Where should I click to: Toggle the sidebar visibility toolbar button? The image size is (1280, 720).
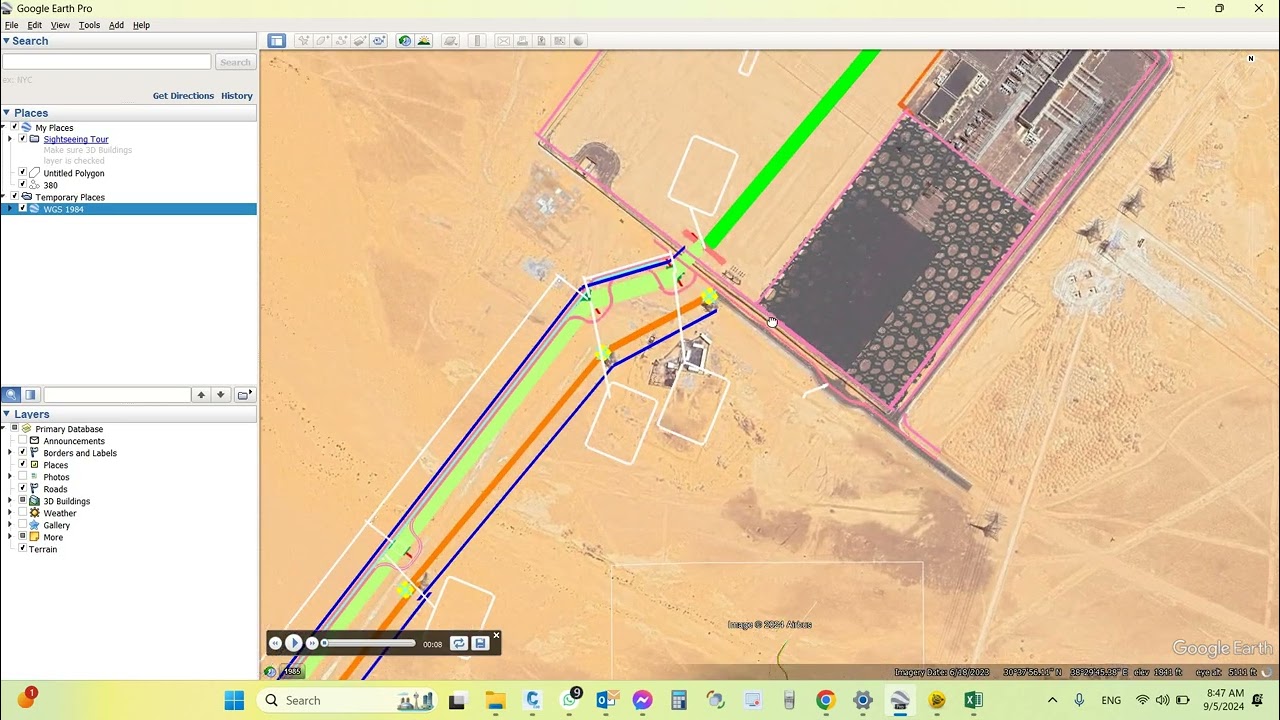coord(277,41)
